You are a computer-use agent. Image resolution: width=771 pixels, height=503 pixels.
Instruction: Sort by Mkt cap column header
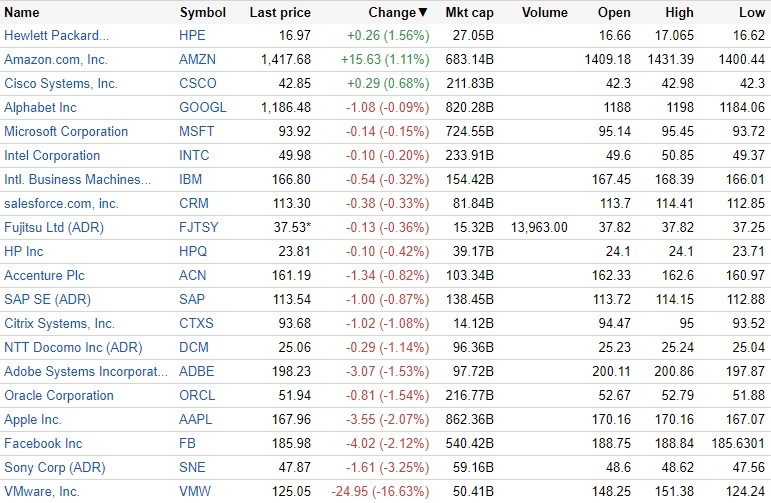click(464, 13)
